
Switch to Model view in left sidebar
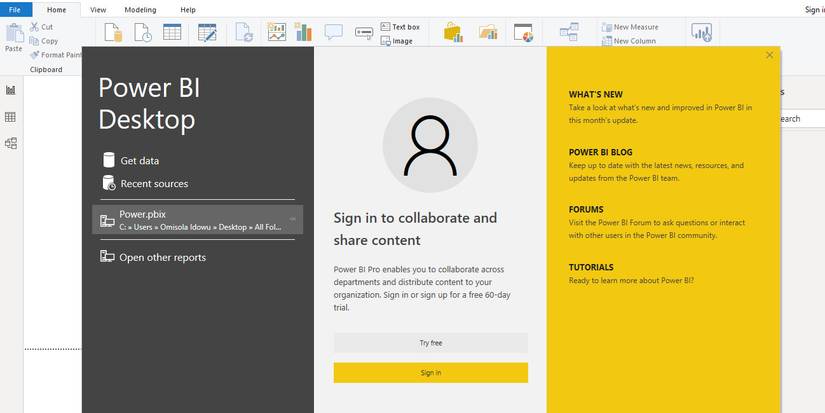coord(11,143)
